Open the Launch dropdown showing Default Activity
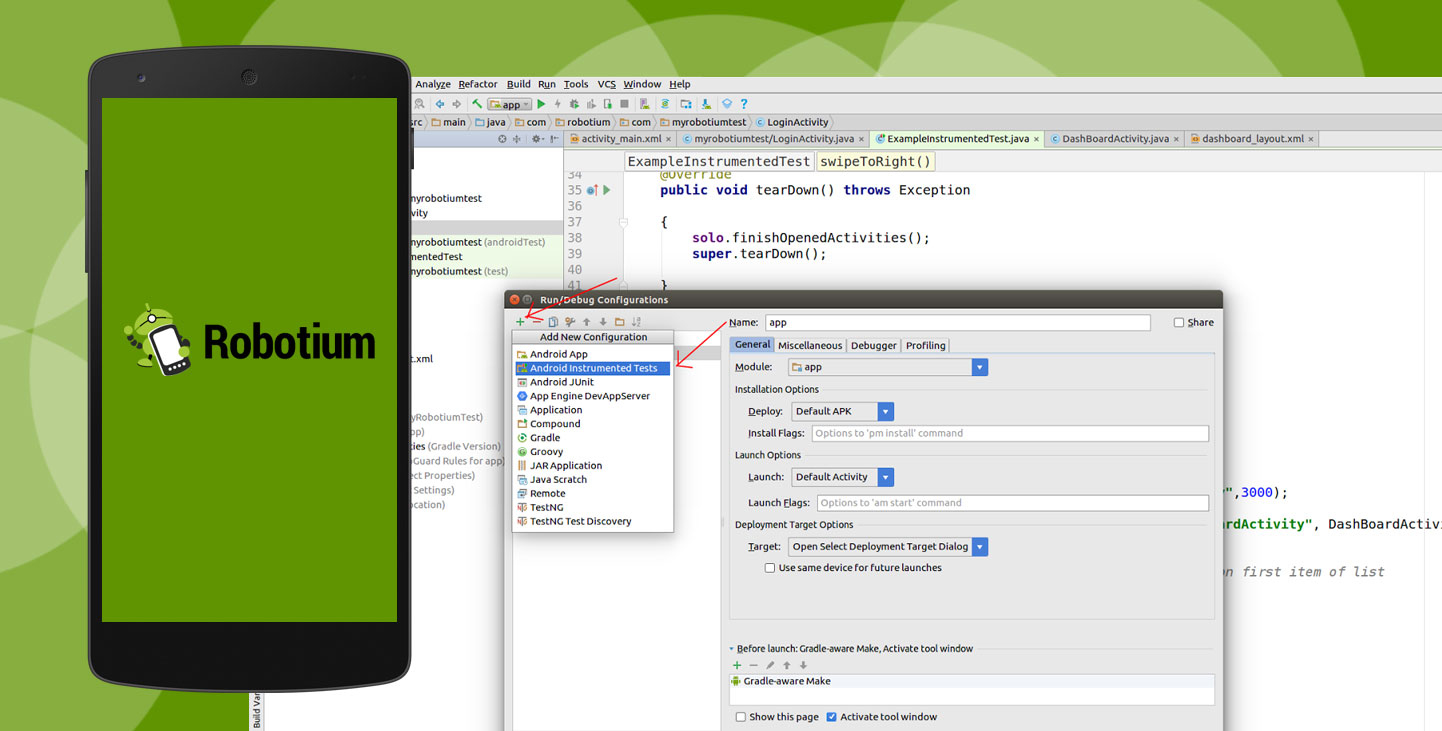Viewport: 1442px width, 731px height. (x=843, y=477)
